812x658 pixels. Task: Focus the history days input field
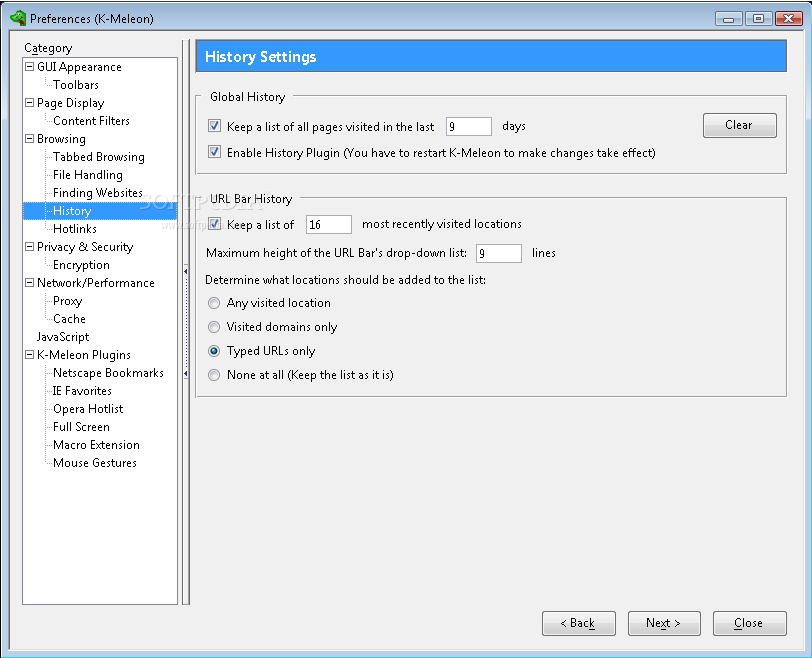pos(469,126)
